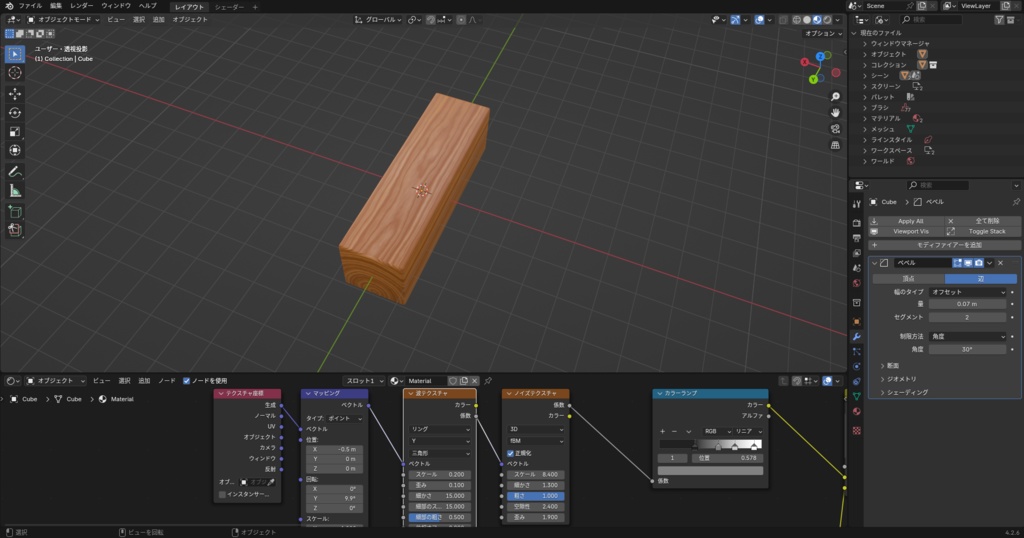The image size is (1024, 538).
Task: Toggle the ノードを使用 checkbox
Action: coord(186,381)
